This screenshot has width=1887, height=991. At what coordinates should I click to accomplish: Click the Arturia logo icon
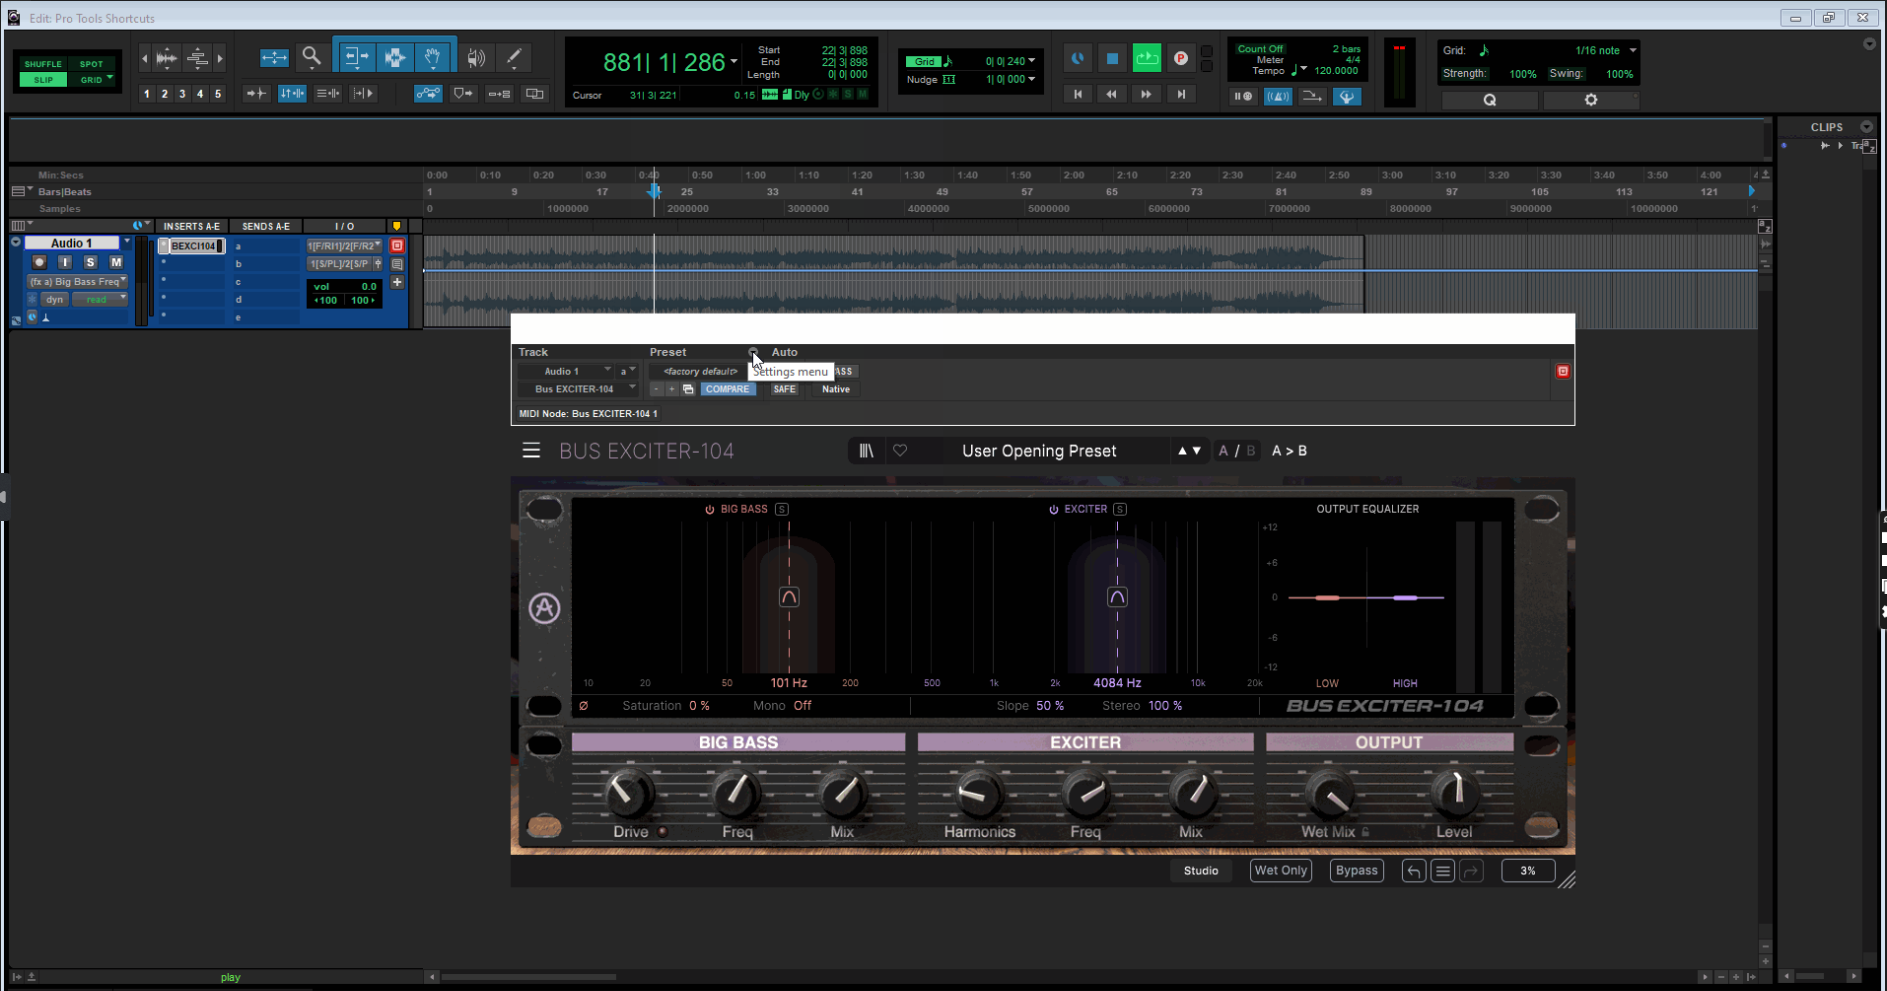pyautogui.click(x=544, y=608)
